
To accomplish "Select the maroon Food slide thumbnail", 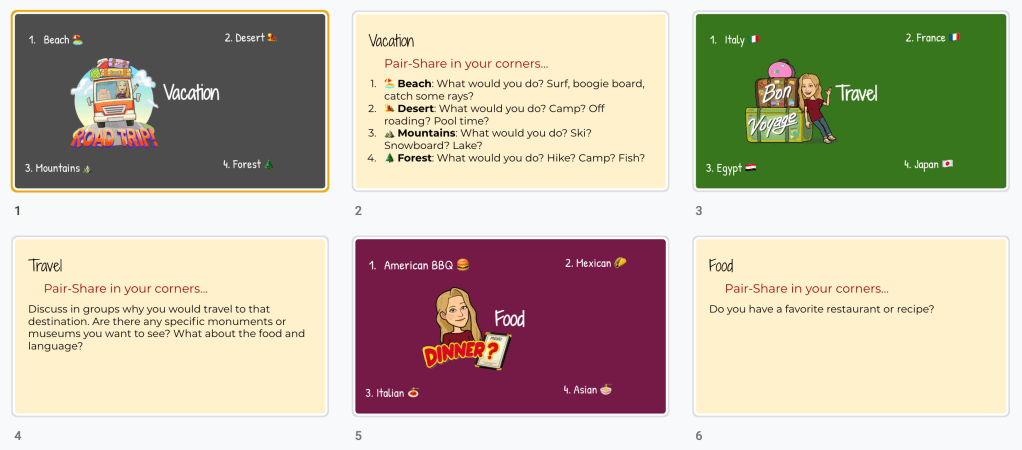I will tap(510, 326).
